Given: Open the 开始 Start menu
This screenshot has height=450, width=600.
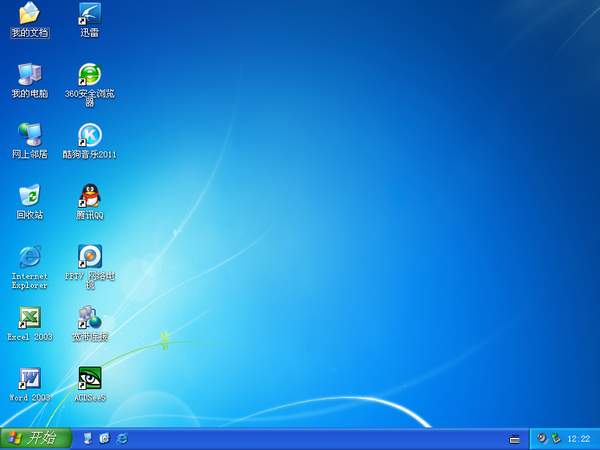Looking at the screenshot, I should pos(36,439).
